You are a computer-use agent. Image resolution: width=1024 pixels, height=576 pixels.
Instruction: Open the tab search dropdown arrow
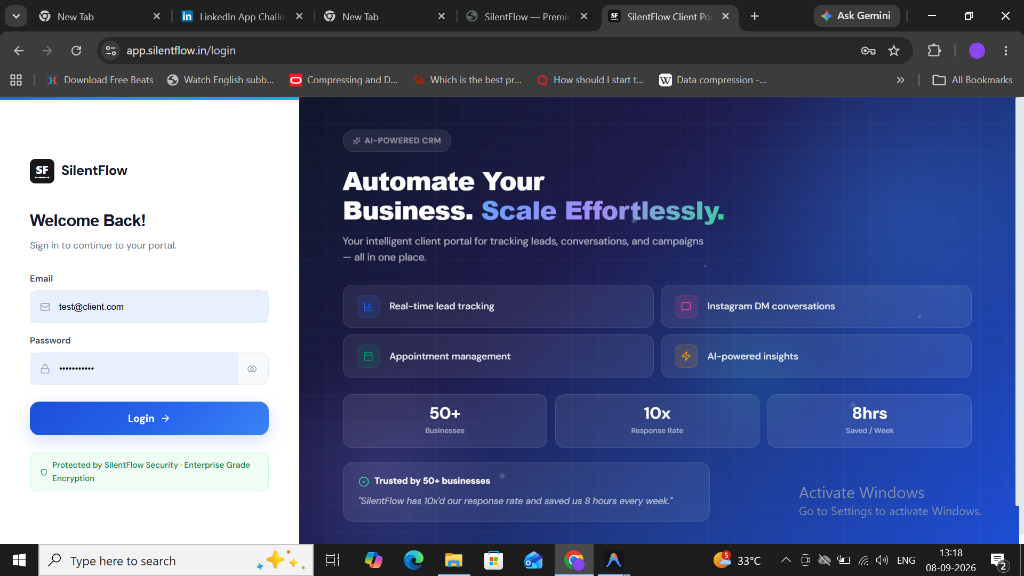tap(16, 16)
